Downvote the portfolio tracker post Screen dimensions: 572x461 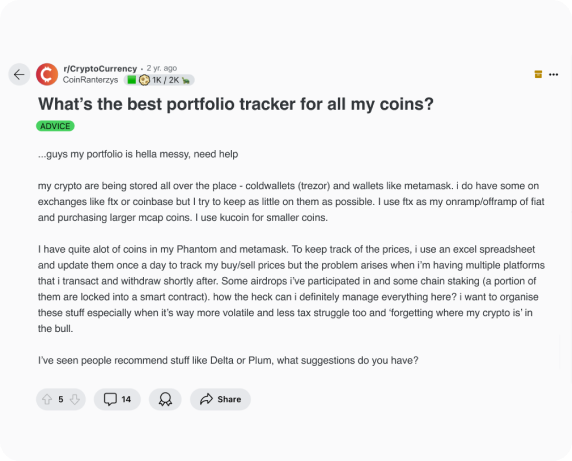click(x=75, y=399)
